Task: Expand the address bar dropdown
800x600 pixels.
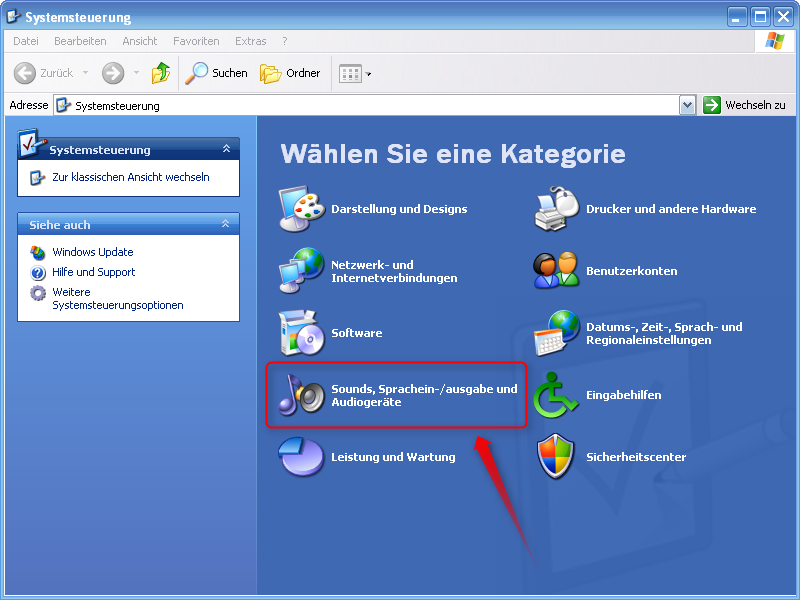Action: [687, 105]
